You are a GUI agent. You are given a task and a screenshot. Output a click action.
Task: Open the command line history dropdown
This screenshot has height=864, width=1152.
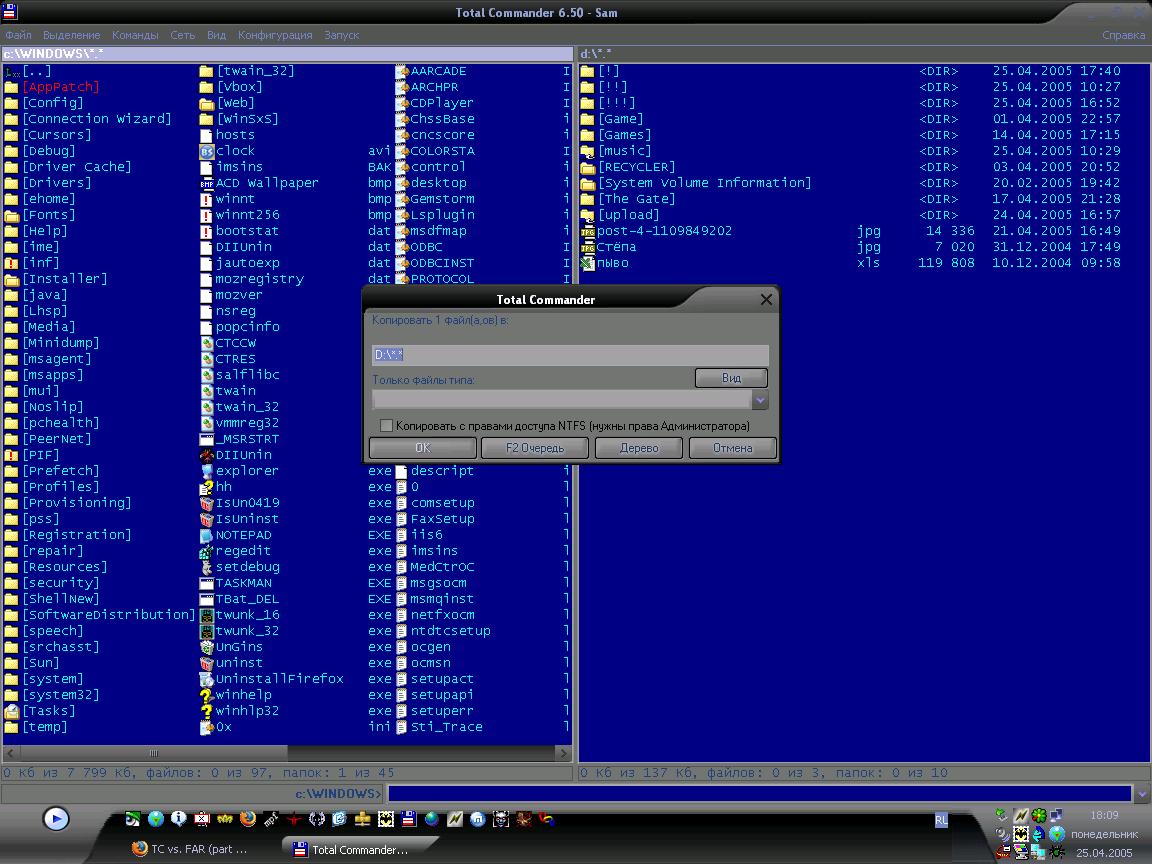pos(1141,793)
